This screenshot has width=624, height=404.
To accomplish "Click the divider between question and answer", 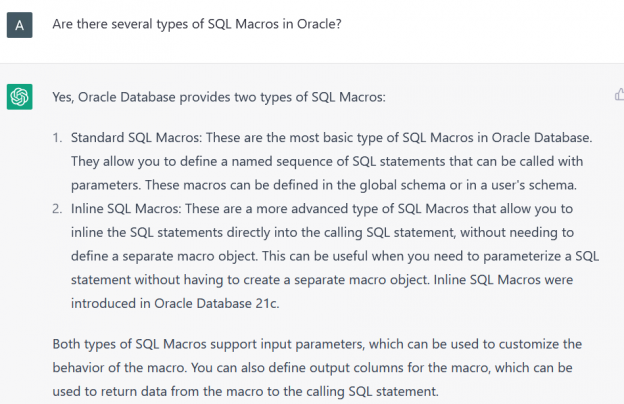I will (312, 63).
